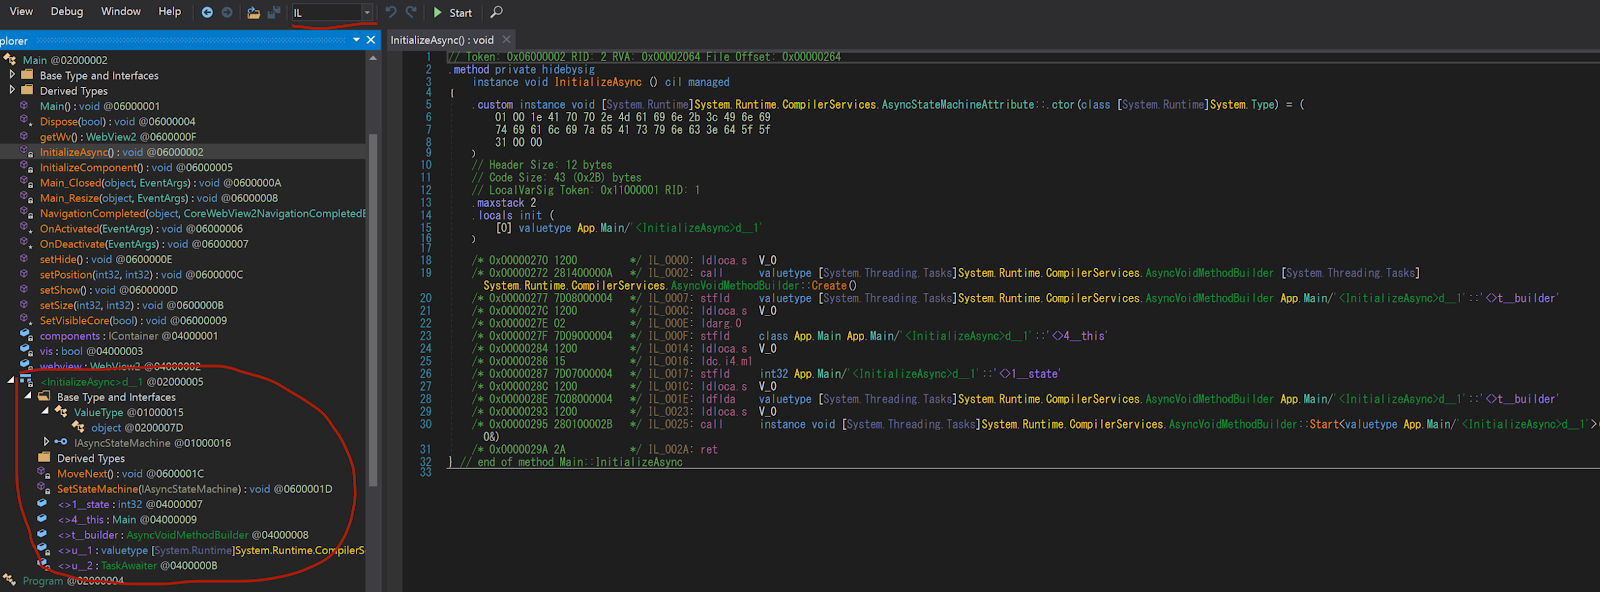Select the getWv() : WebView2 method

click(118, 137)
